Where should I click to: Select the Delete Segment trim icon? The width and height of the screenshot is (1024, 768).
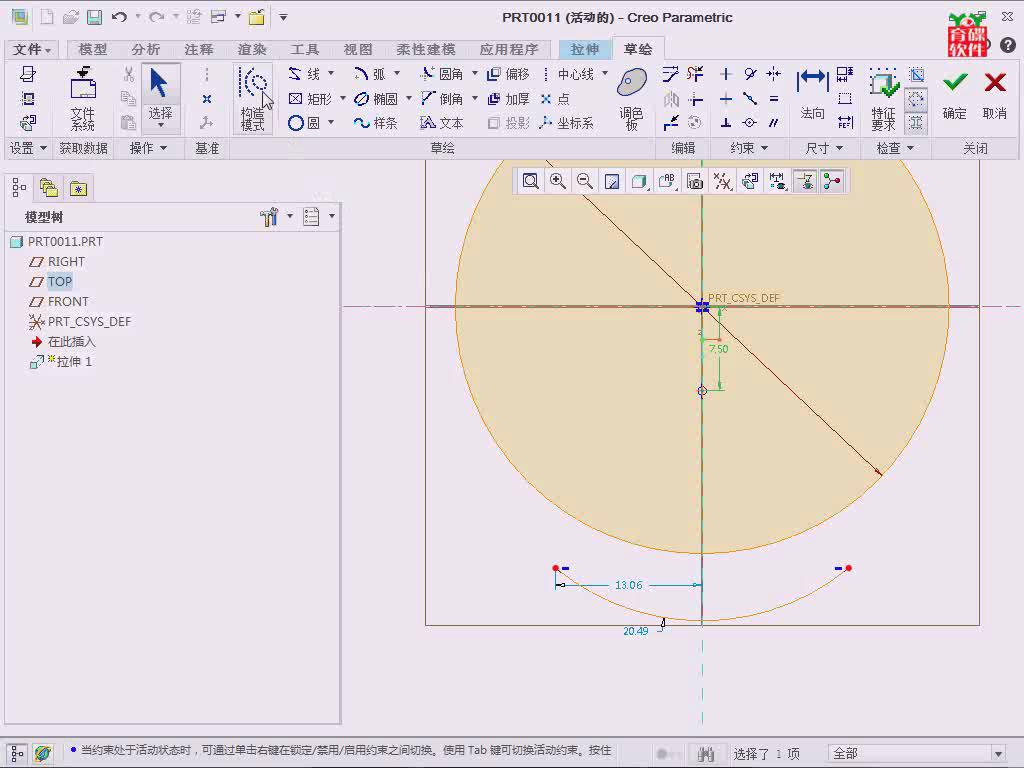click(x=696, y=74)
